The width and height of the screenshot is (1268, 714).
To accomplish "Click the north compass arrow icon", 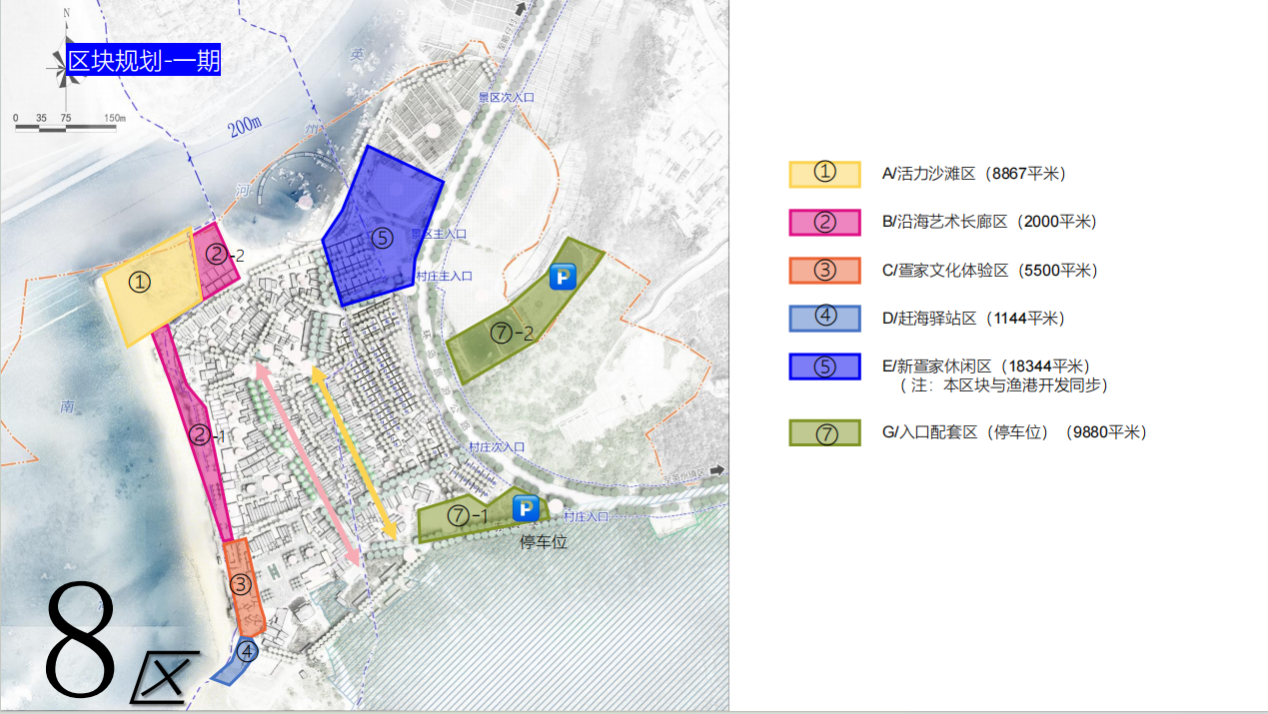I will [64, 62].
